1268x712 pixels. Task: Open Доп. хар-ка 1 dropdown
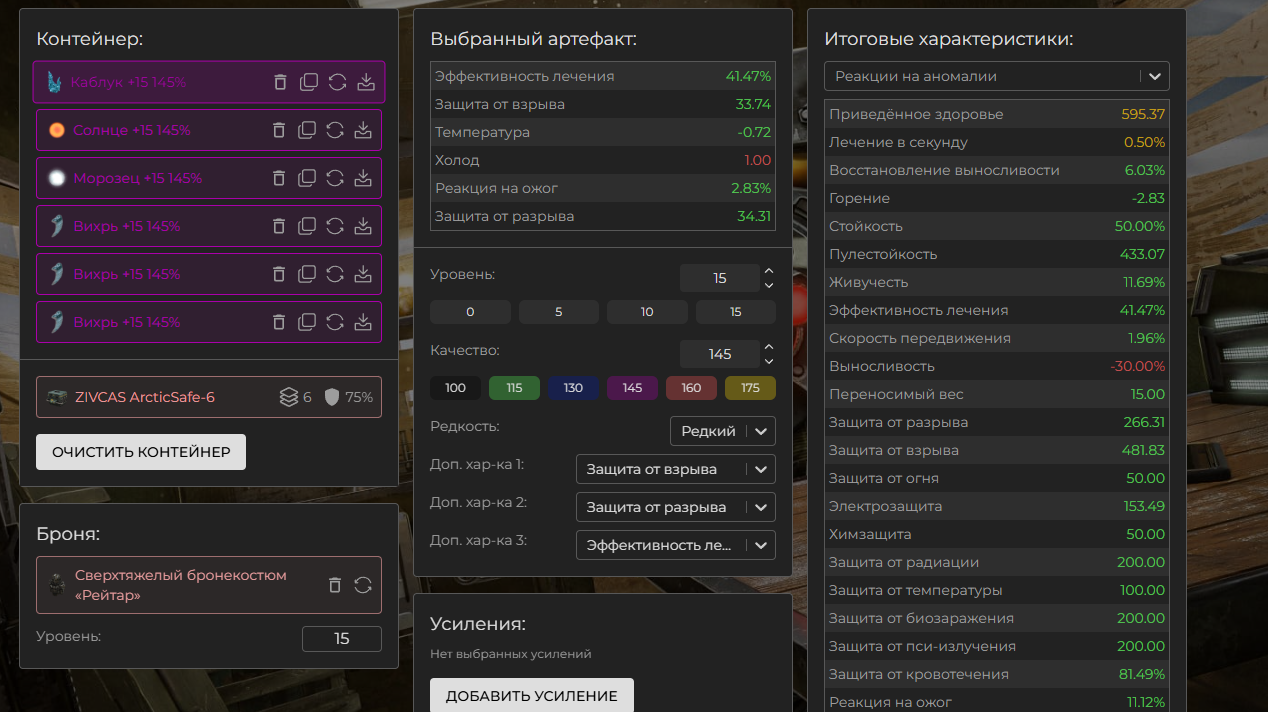click(x=675, y=469)
